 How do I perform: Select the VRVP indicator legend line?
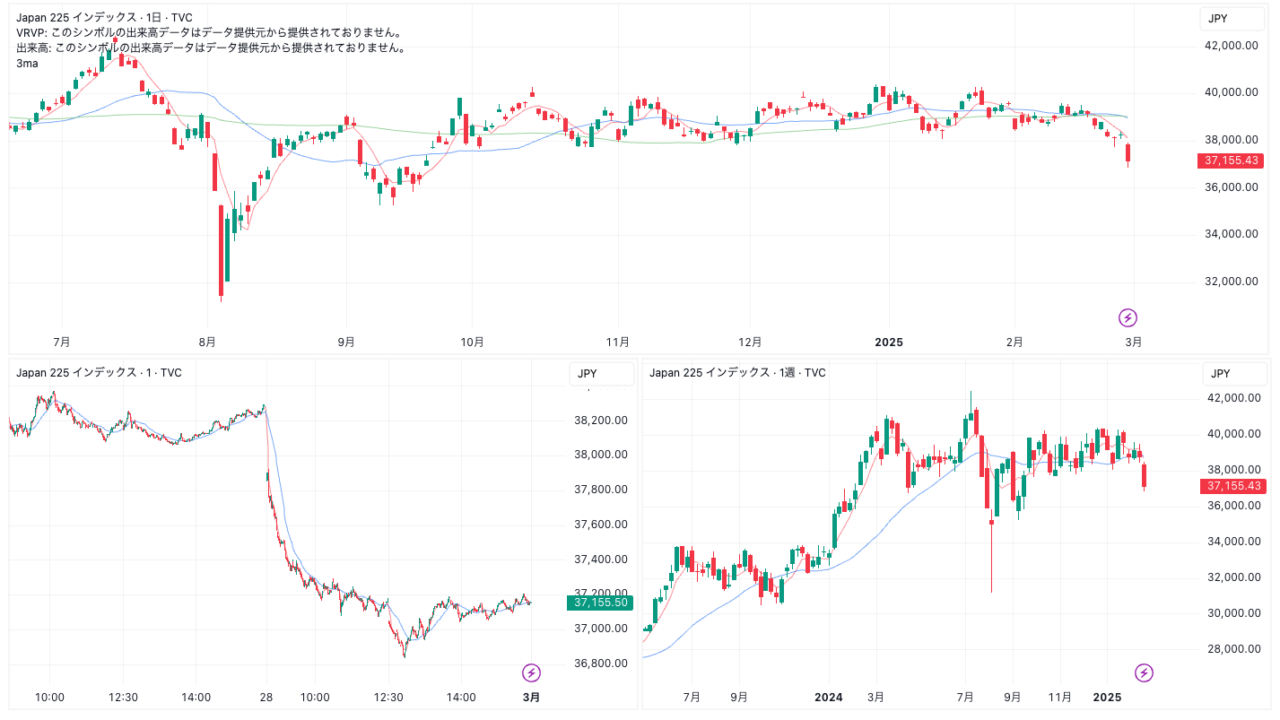[210, 33]
